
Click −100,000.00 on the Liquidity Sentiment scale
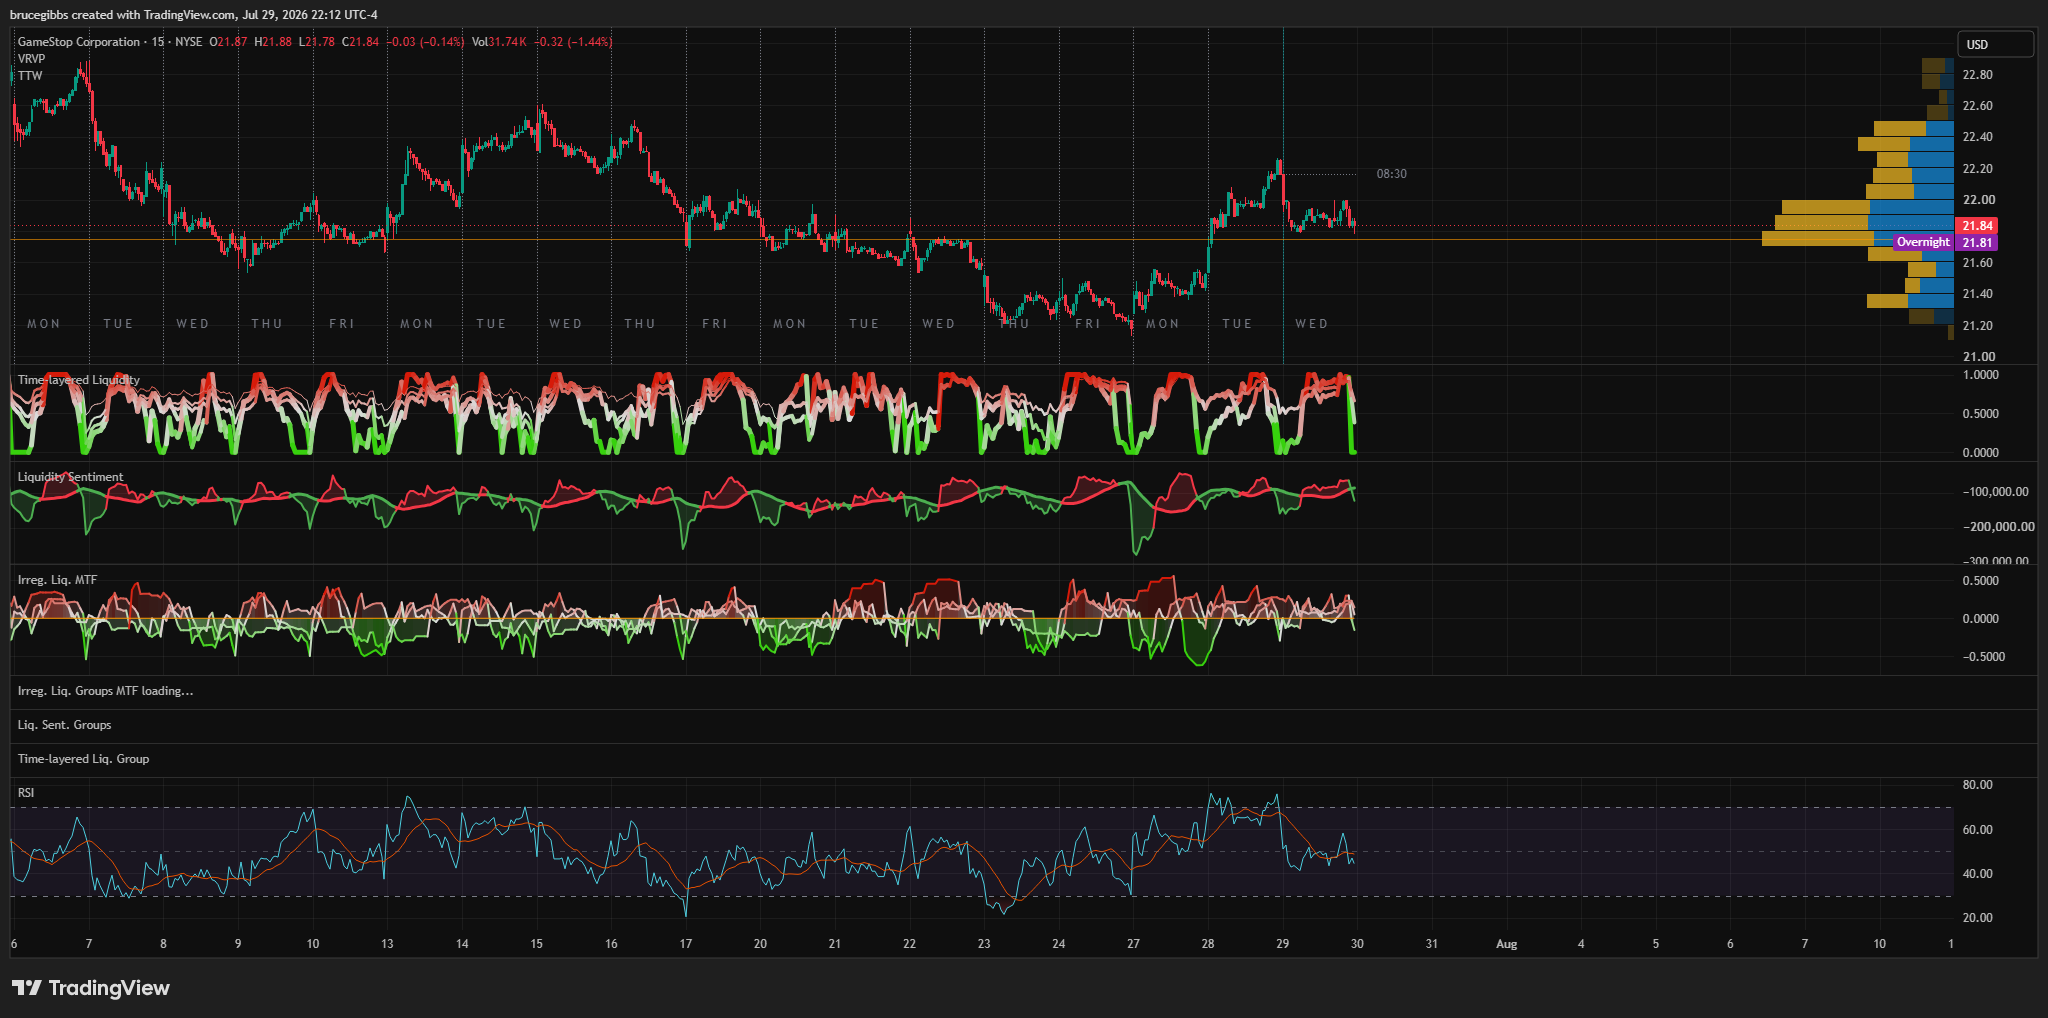coord(1995,492)
